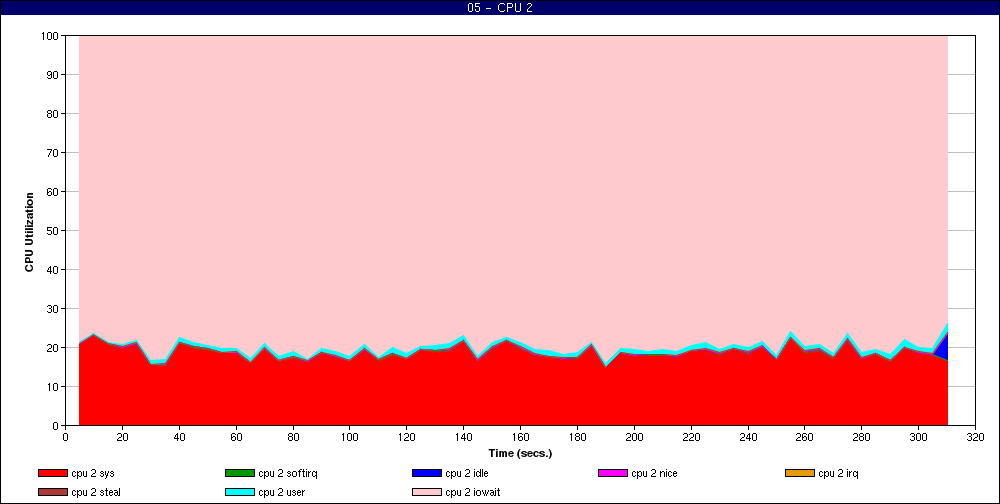
Task: Click the chart title '05 - CPU 2'
Action: [x=499, y=8]
